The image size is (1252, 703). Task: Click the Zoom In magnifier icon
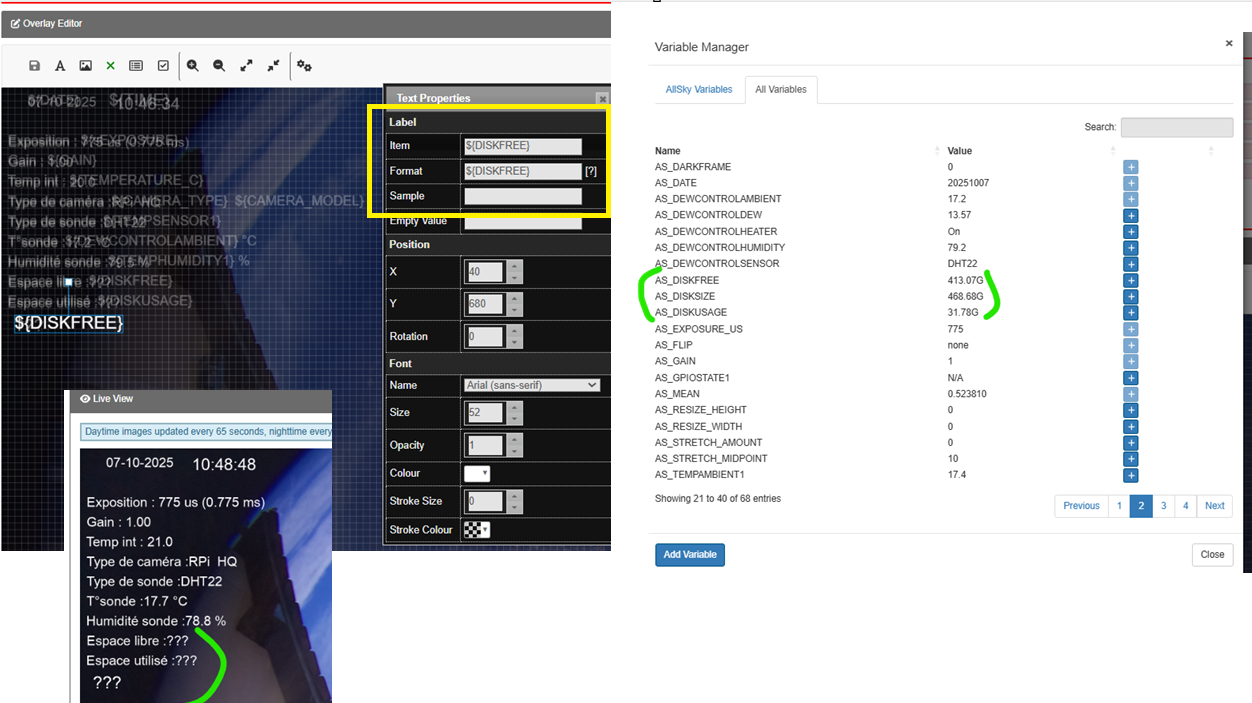(x=193, y=66)
